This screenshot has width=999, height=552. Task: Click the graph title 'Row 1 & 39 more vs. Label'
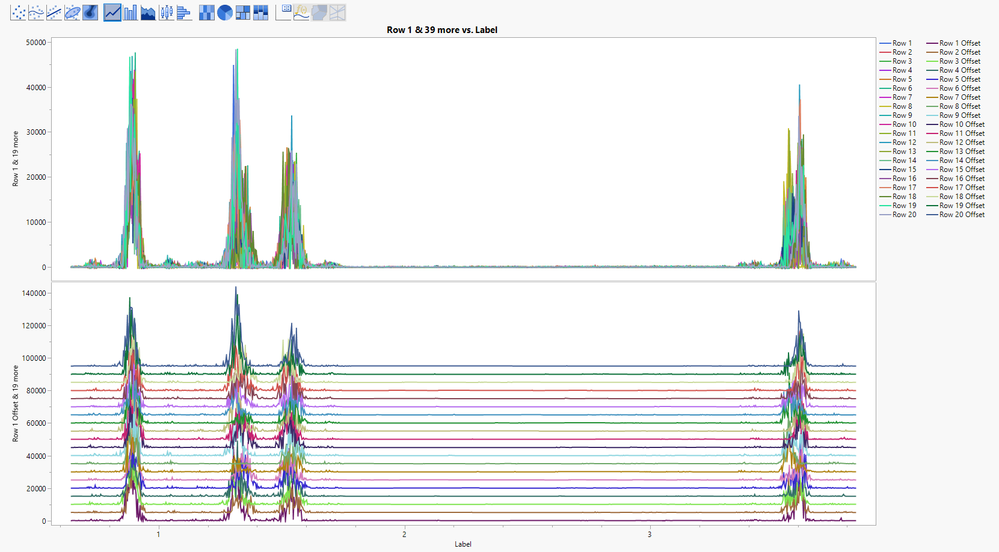coord(442,30)
